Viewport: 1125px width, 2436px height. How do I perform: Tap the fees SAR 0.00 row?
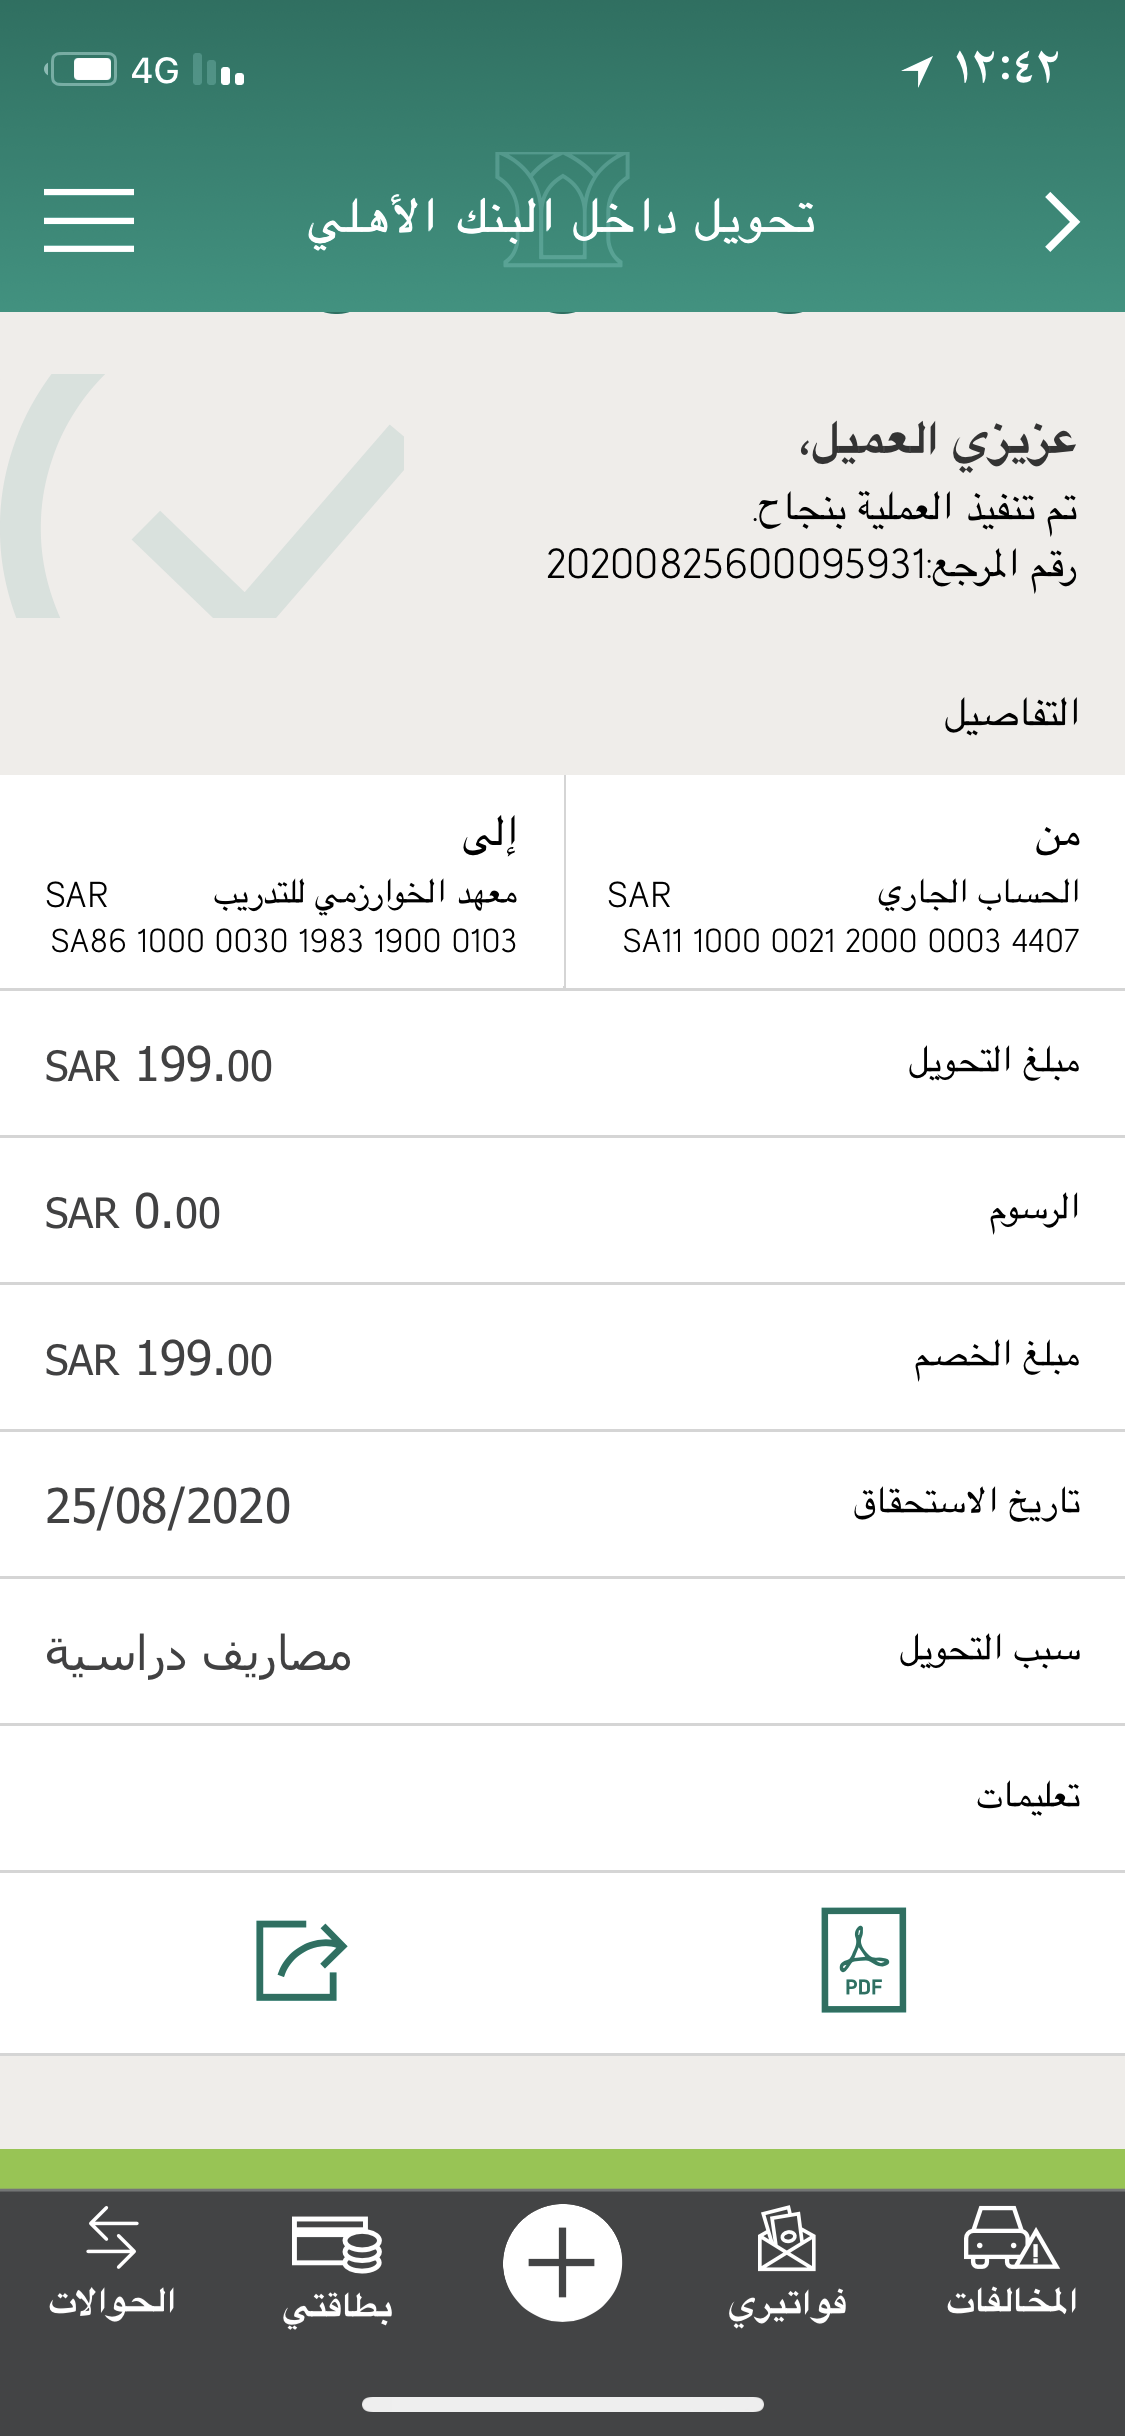coord(562,1211)
